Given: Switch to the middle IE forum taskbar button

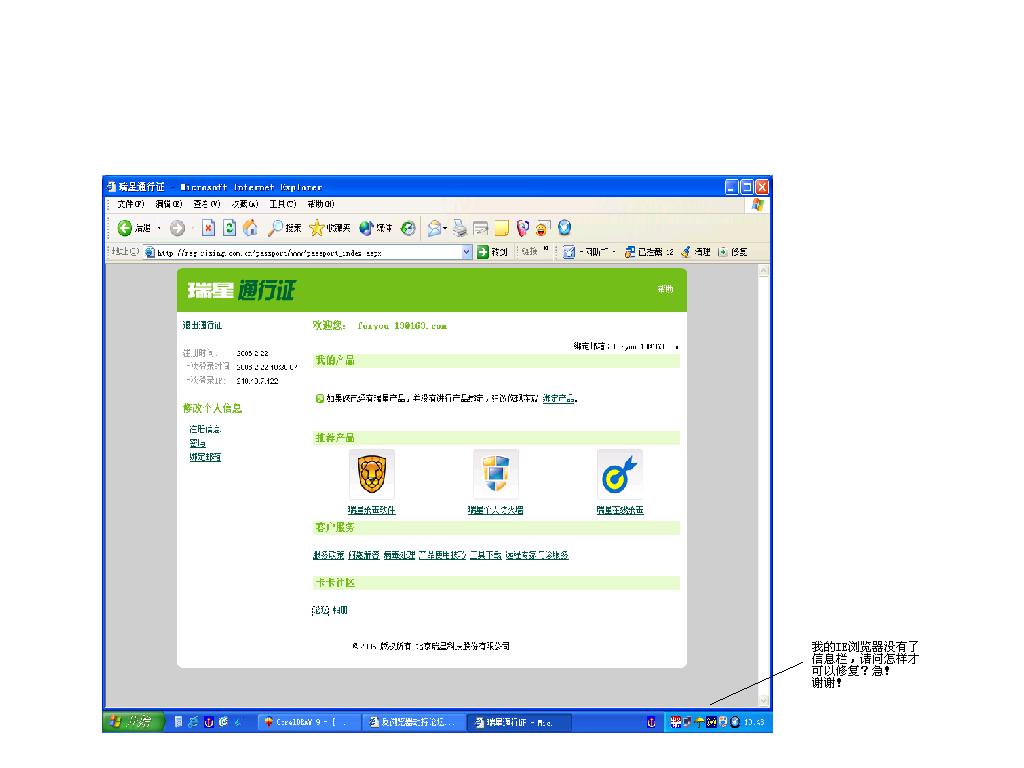Looking at the screenshot, I should pyautogui.click(x=413, y=722).
